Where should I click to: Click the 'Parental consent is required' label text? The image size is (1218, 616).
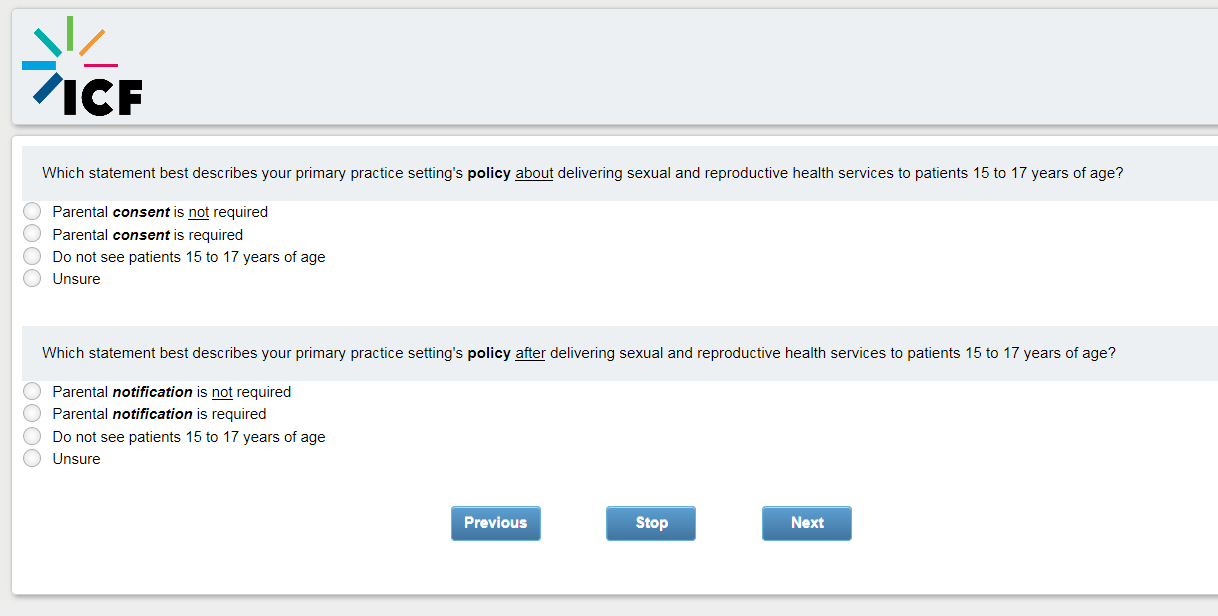point(148,235)
